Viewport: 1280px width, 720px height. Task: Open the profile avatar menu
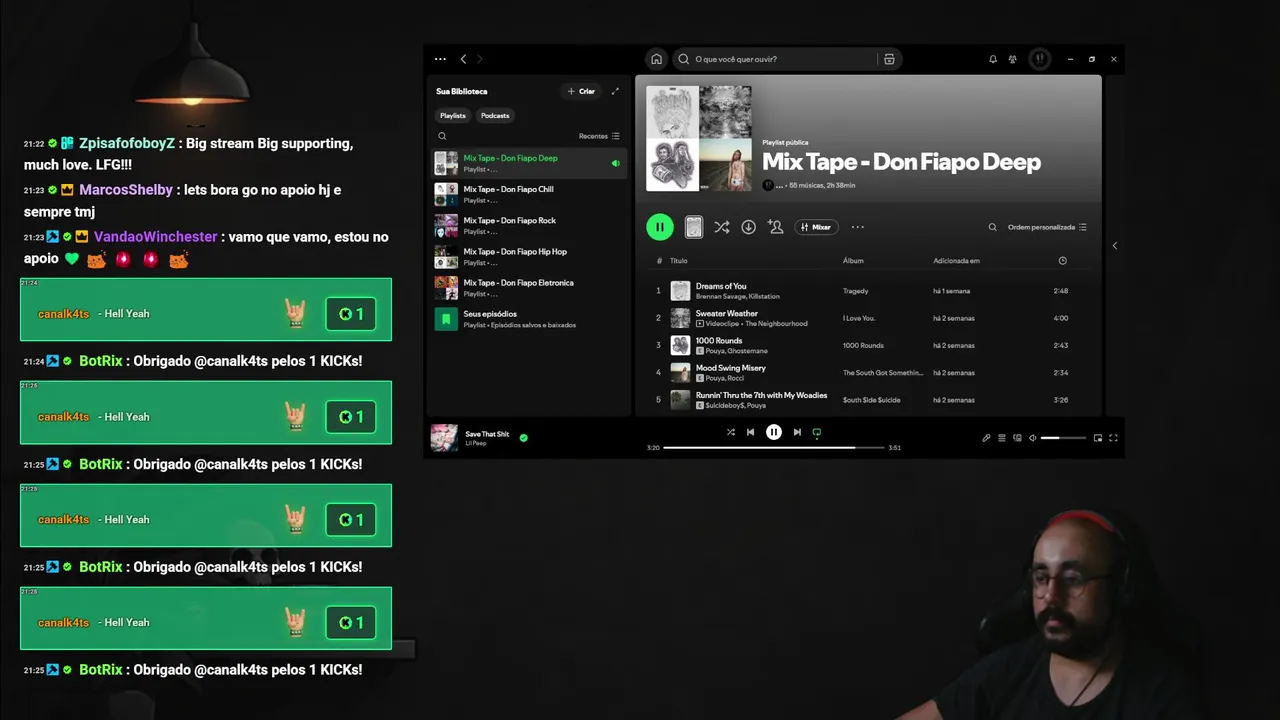pos(1040,59)
